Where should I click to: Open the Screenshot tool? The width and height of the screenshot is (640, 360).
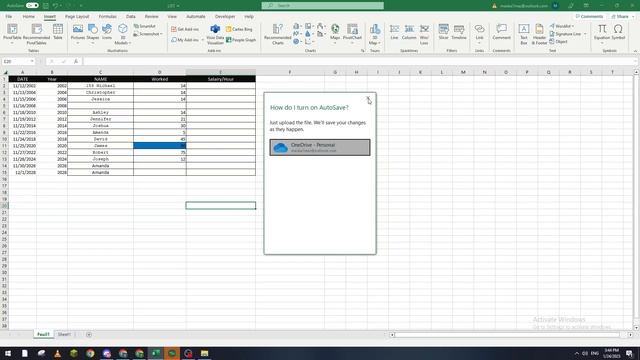click(x=148, y=34)
